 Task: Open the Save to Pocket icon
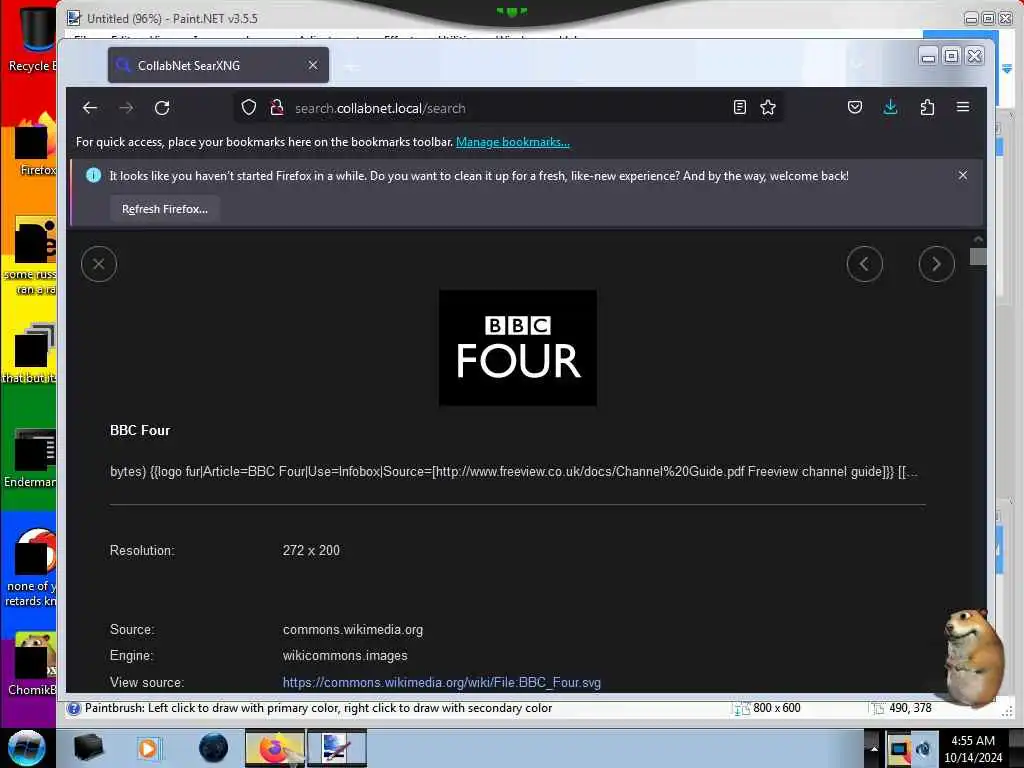click(855, 108)
